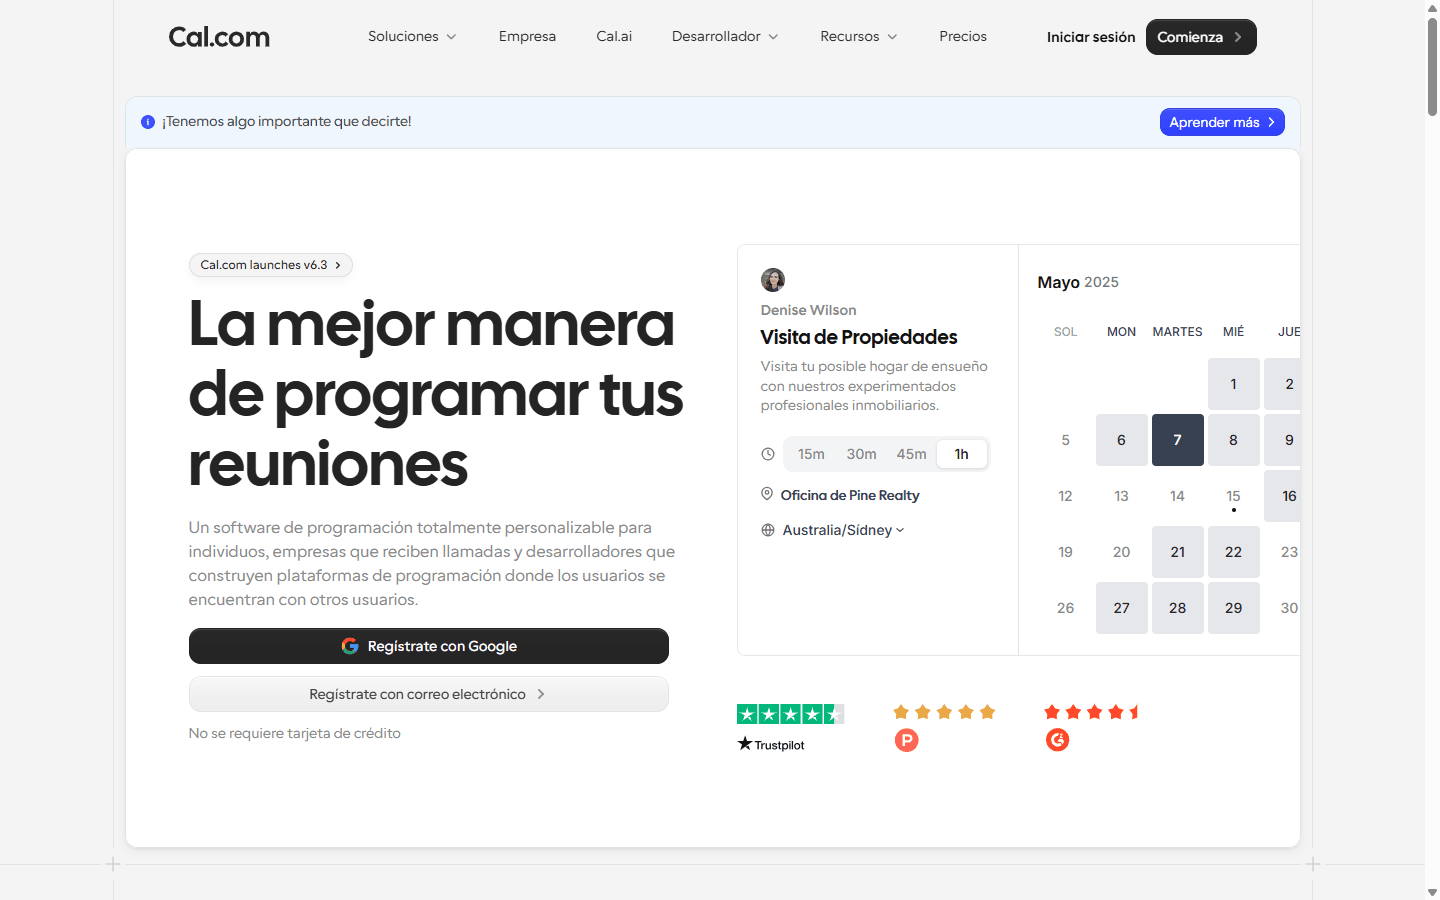This screenshot has height=900, width=1440.
Task: Click the Product Hunt round logo
Action: 907,740
